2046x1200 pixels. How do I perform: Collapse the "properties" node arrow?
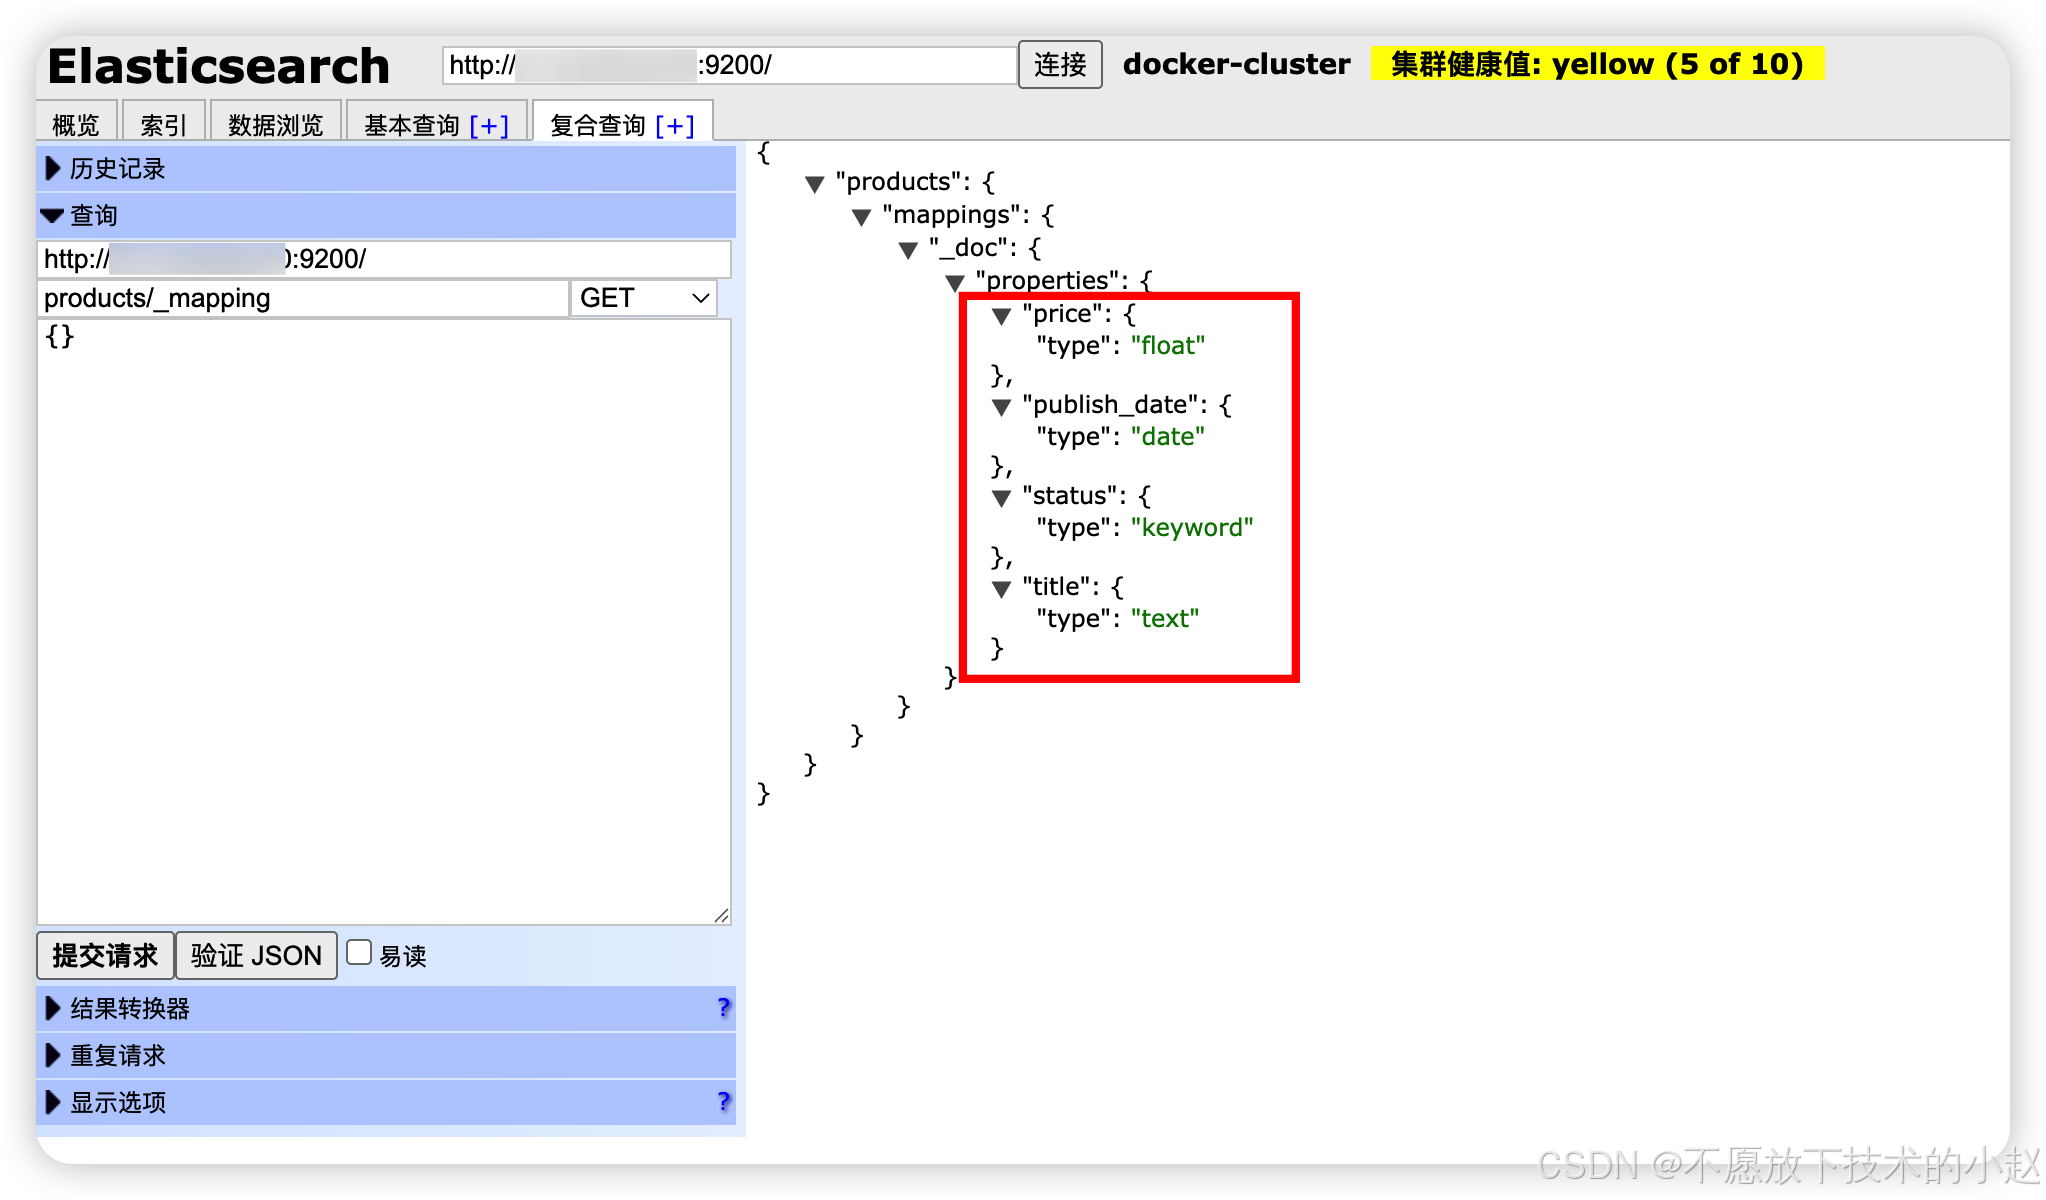point(955,283)
